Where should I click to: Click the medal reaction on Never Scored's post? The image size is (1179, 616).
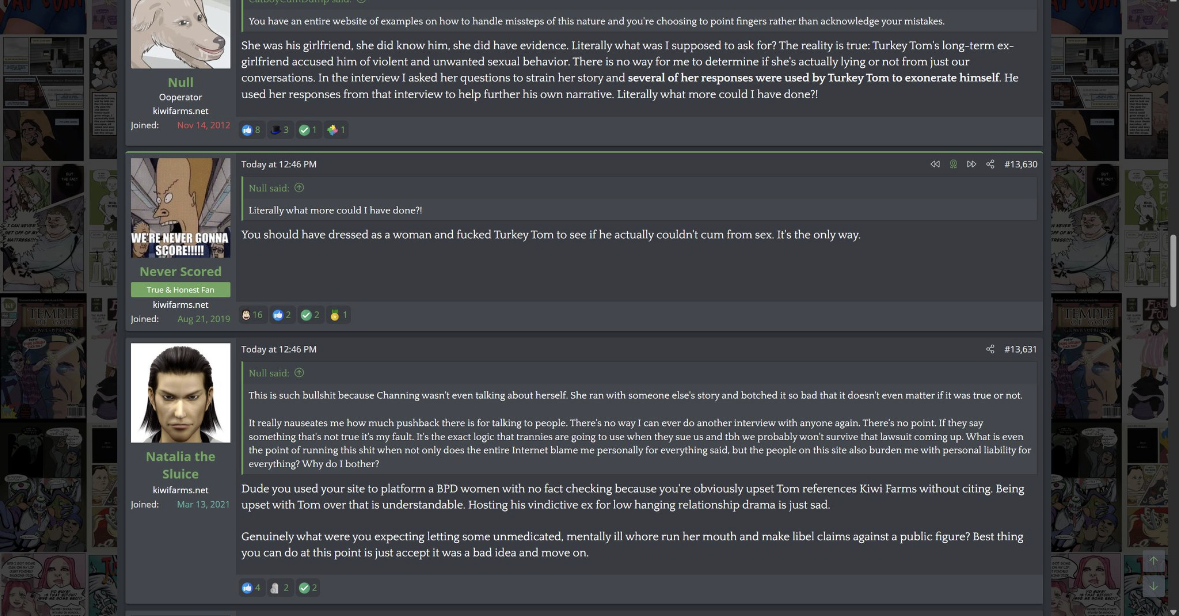pyautogui.click(x=335, y=315)
